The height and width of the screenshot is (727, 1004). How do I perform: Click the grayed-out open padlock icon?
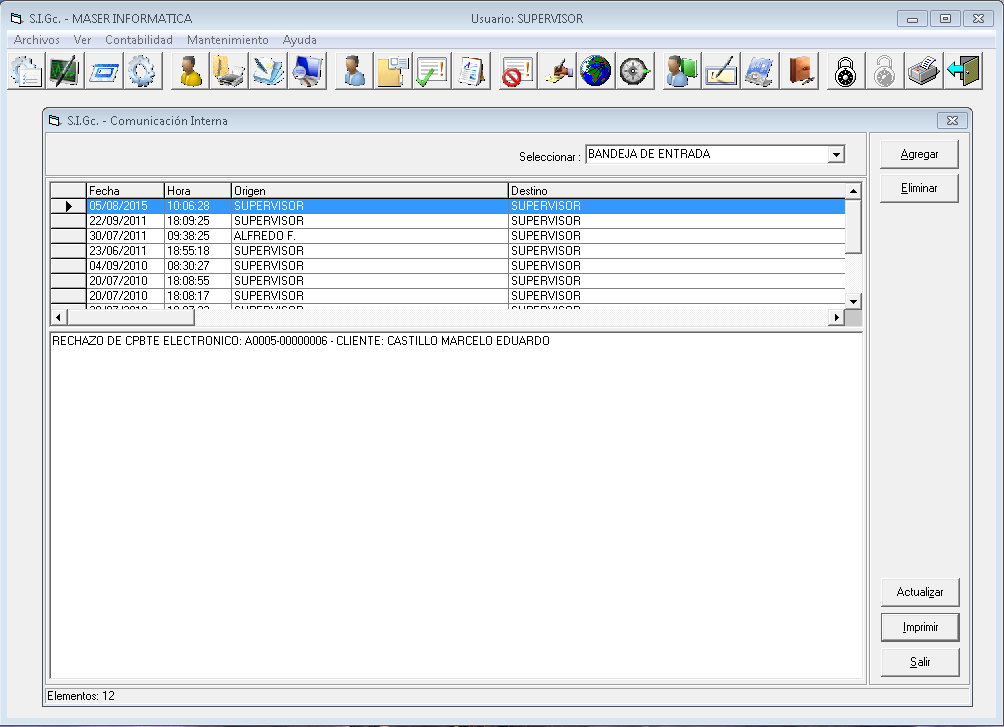point(884,71)
